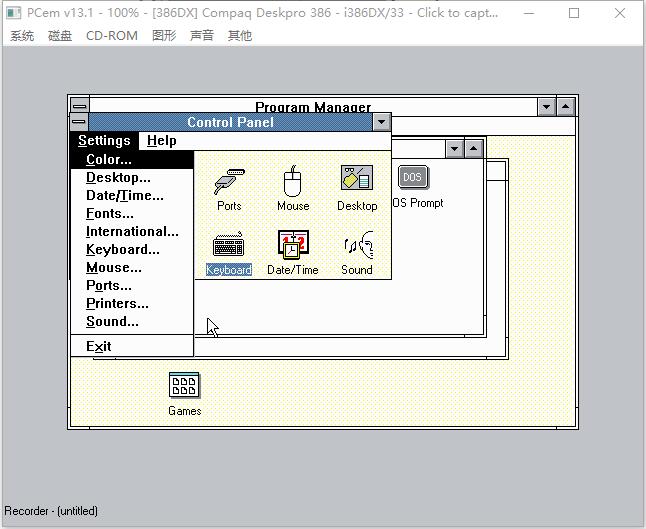Minimize the inner group window

pyautogui.click(x=454, y=149)
